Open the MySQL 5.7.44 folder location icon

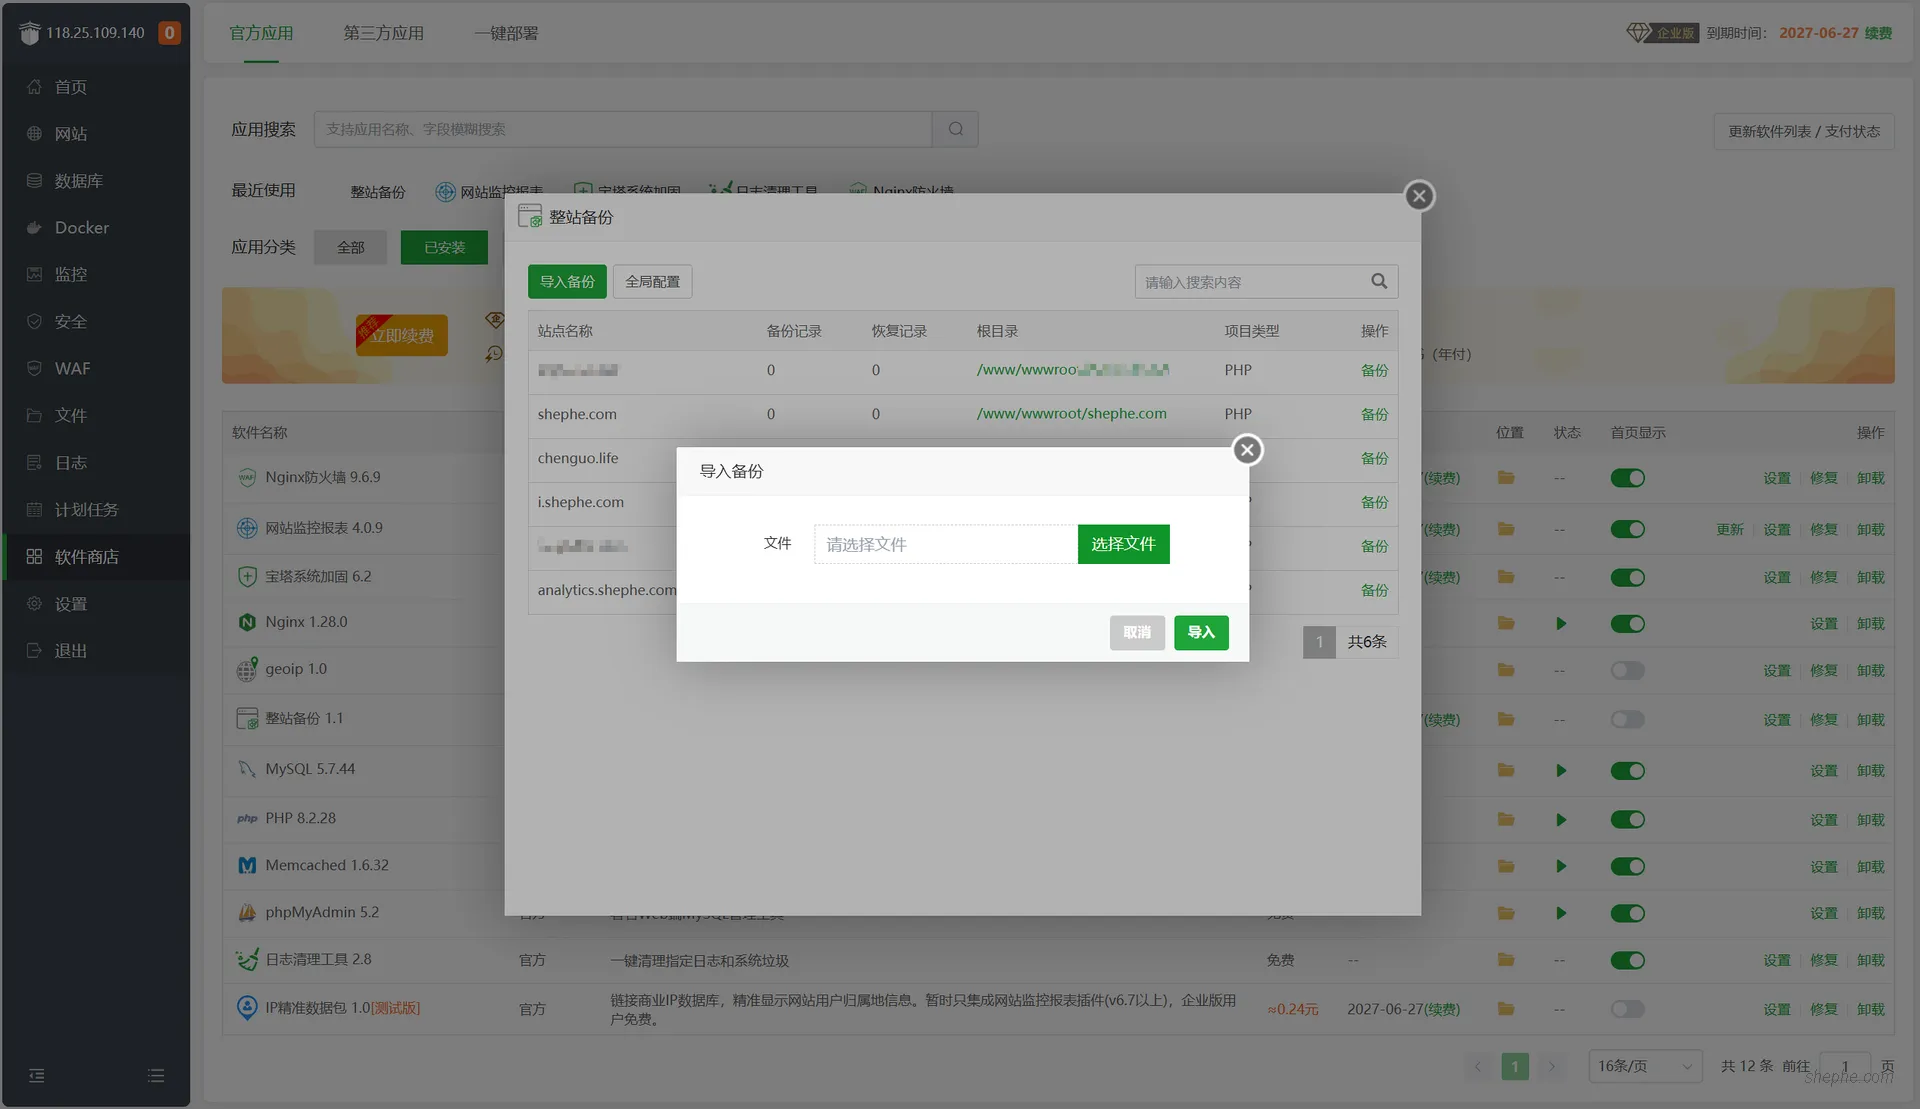point(1505,770)
